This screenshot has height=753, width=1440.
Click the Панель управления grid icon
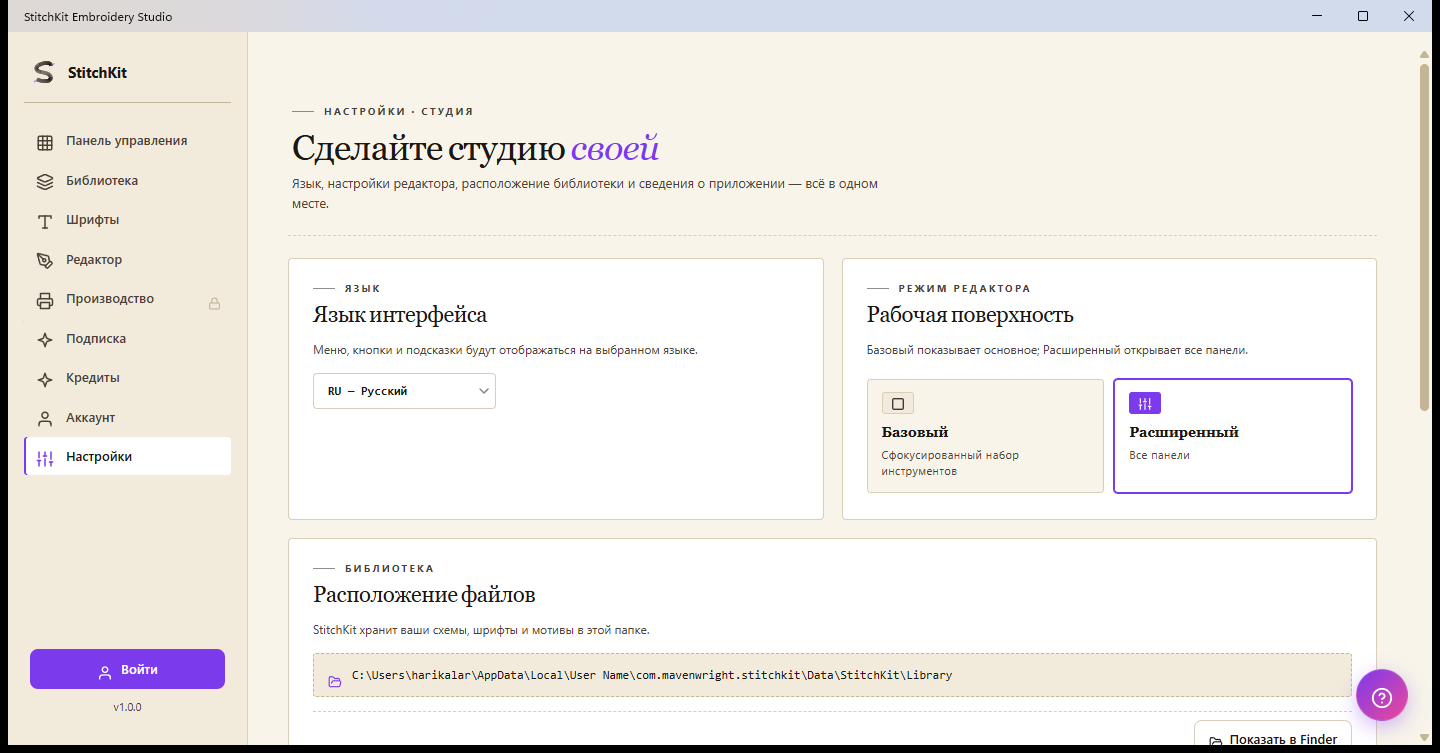[x=45, y=142]
